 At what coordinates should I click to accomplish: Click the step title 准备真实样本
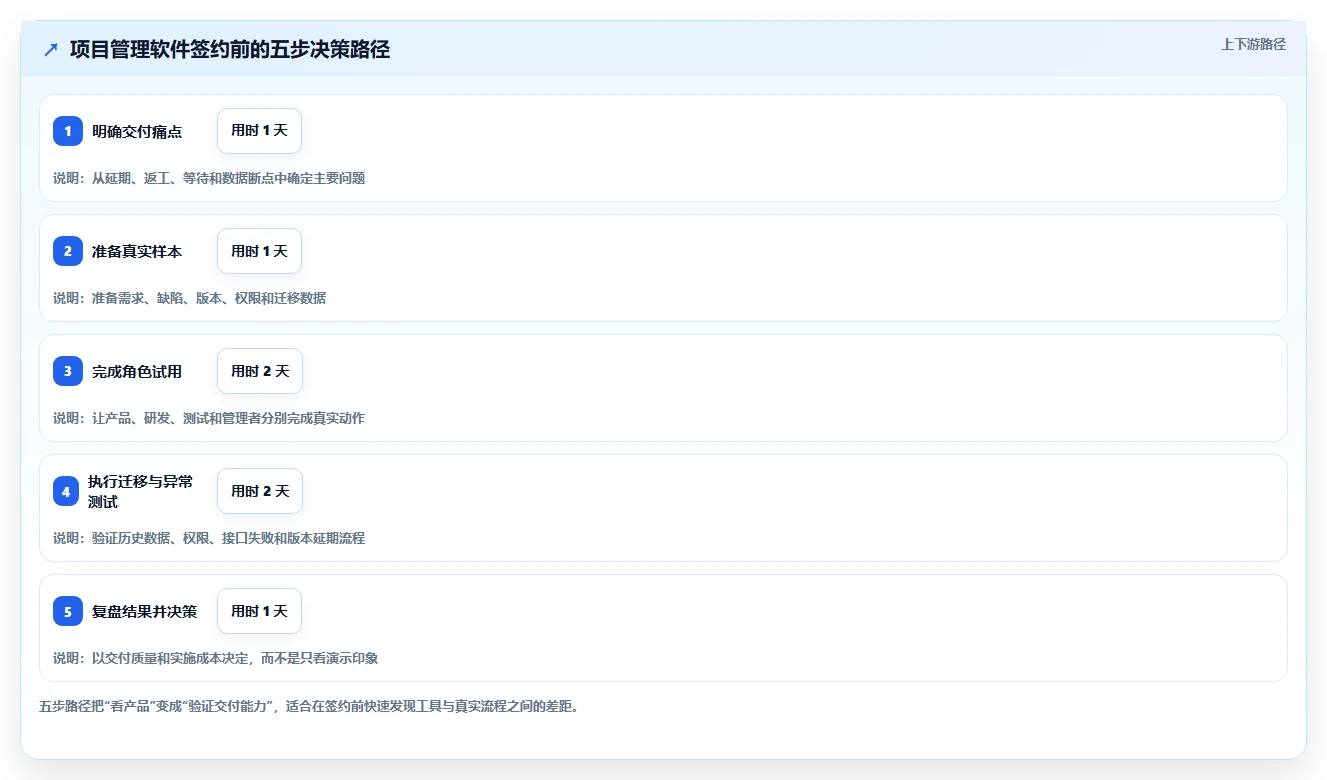(137, 251)
